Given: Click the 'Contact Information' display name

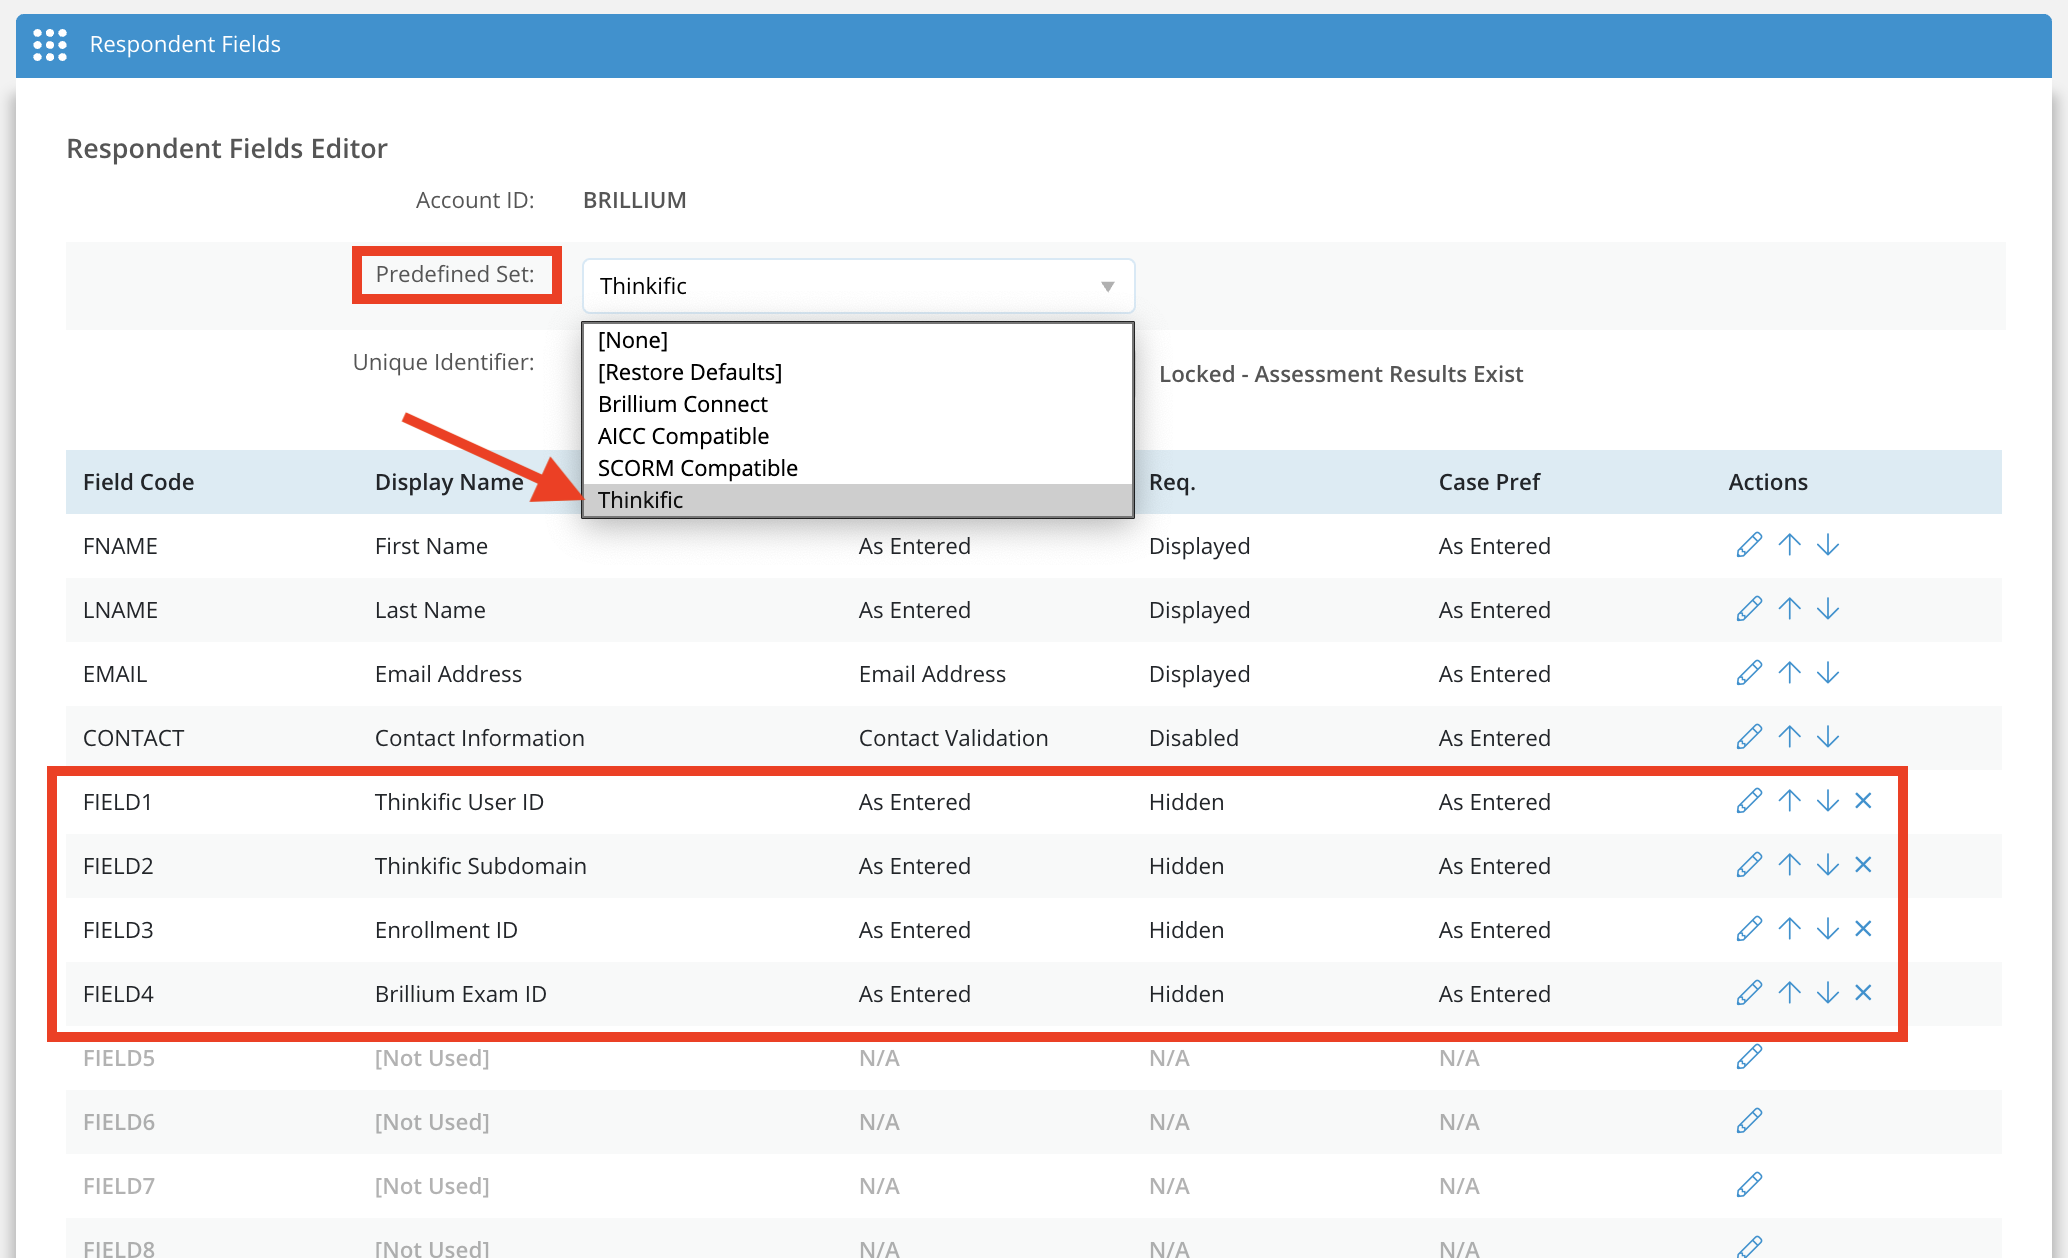Looking at the screenshot, I should [480, 738].
